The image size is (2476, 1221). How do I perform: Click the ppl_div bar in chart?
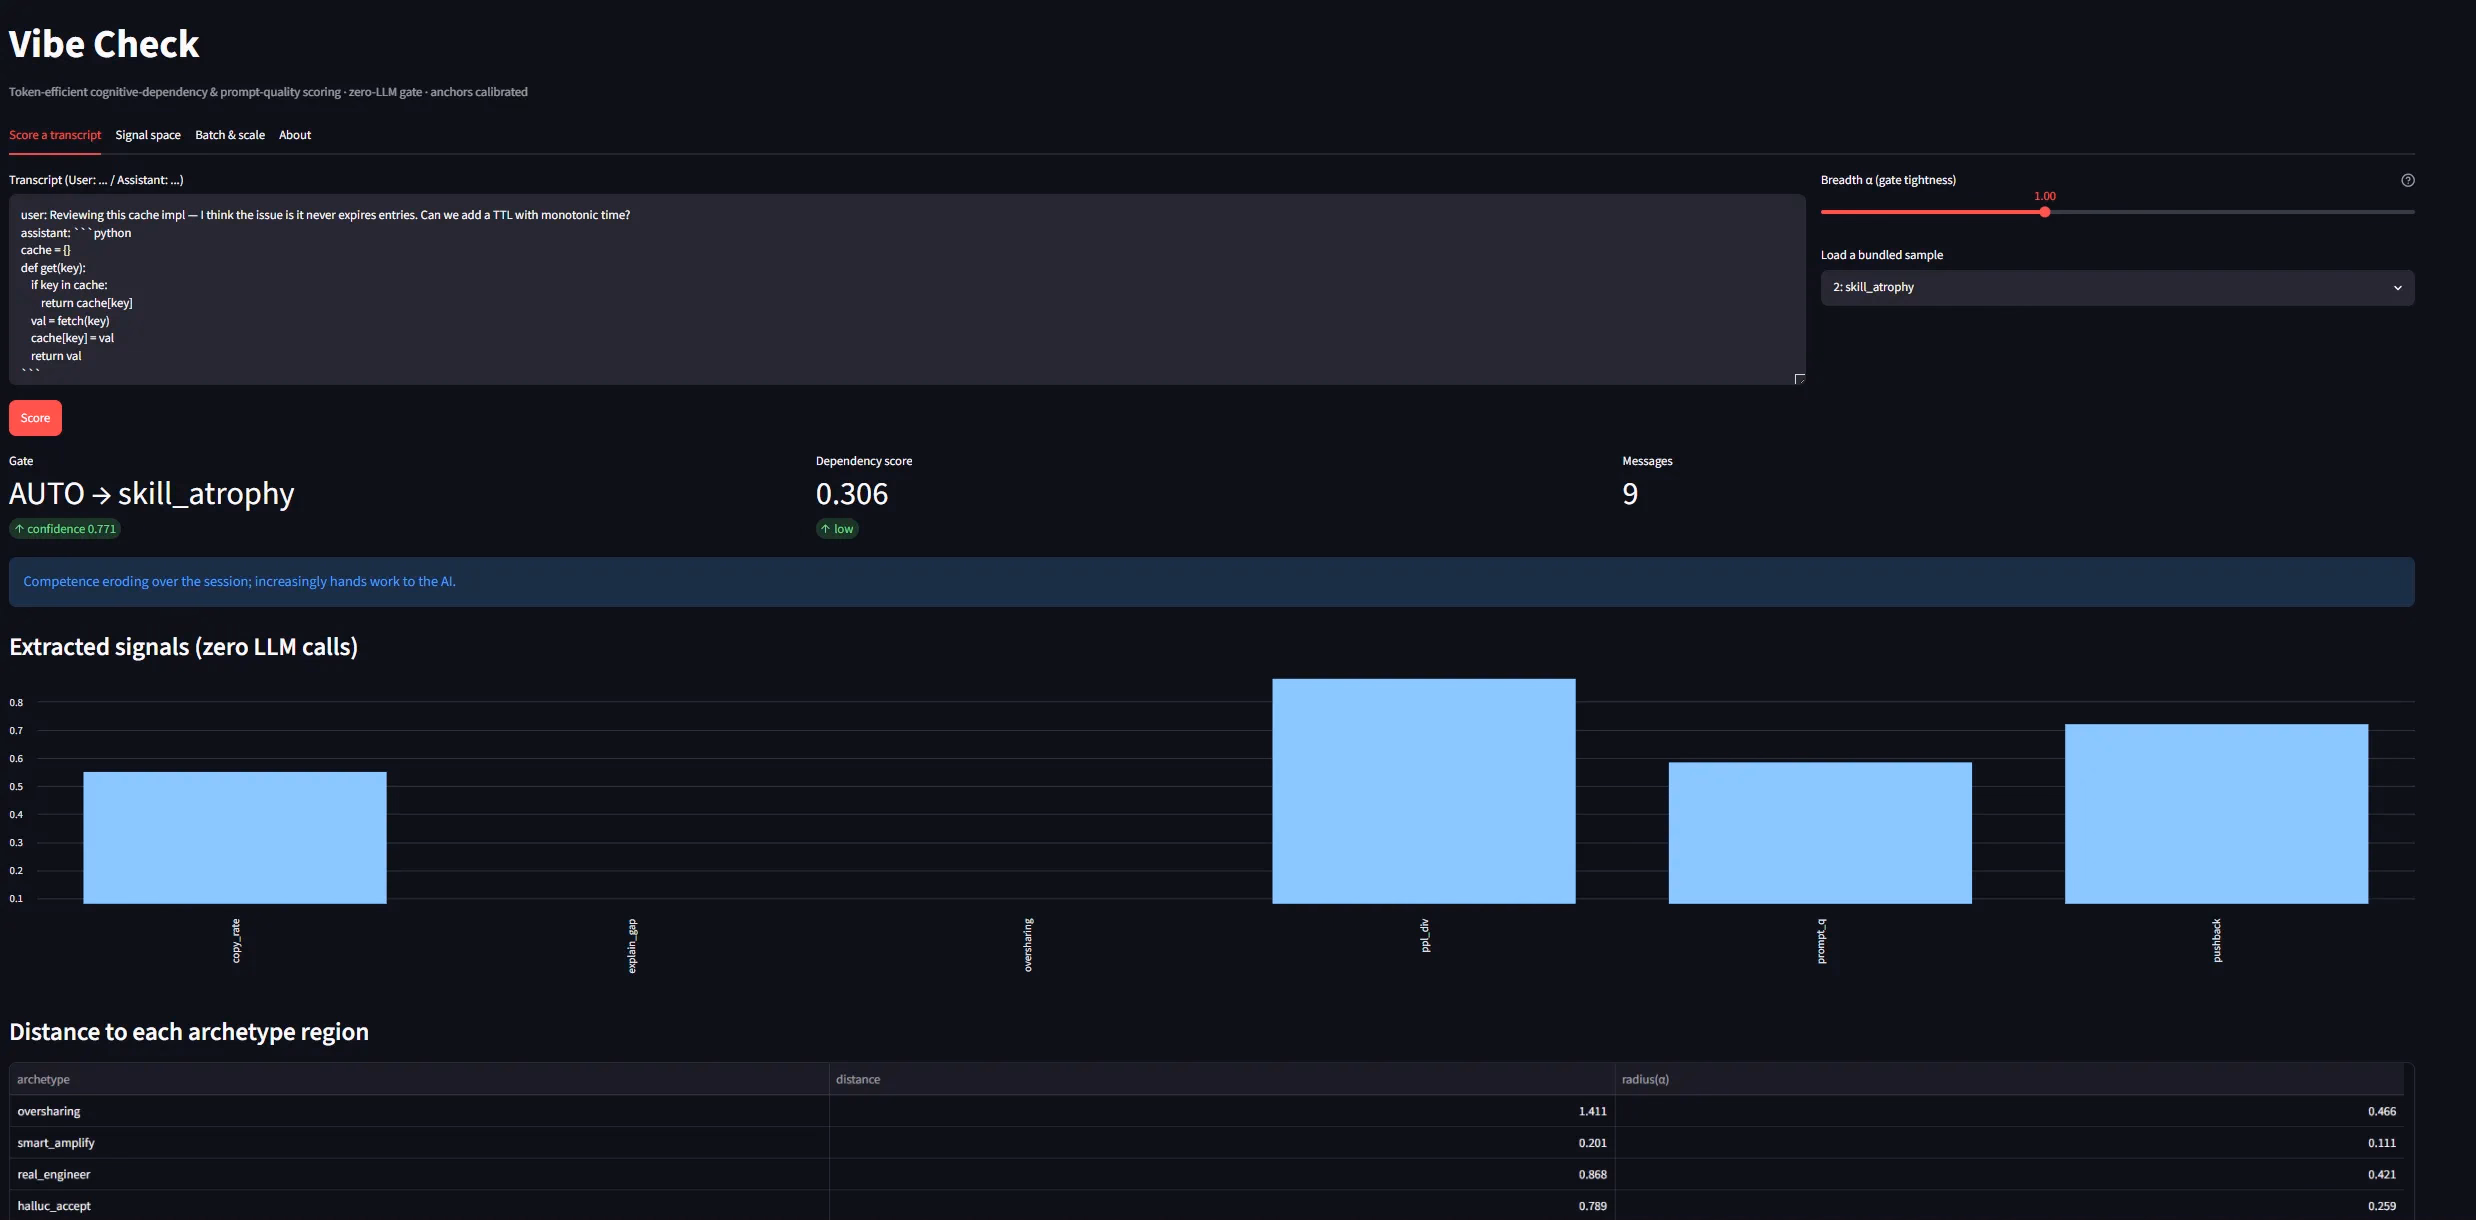pyautogui.click(x=1424, y=791)
